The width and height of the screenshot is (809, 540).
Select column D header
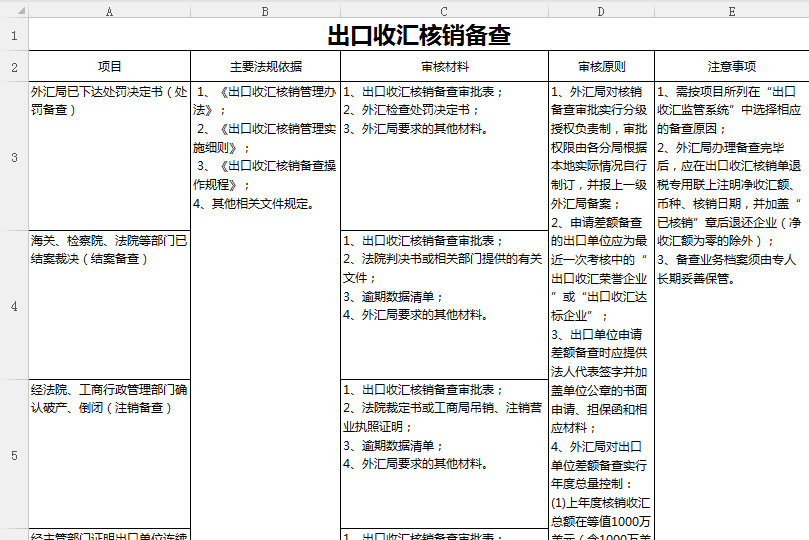(601, 10)
